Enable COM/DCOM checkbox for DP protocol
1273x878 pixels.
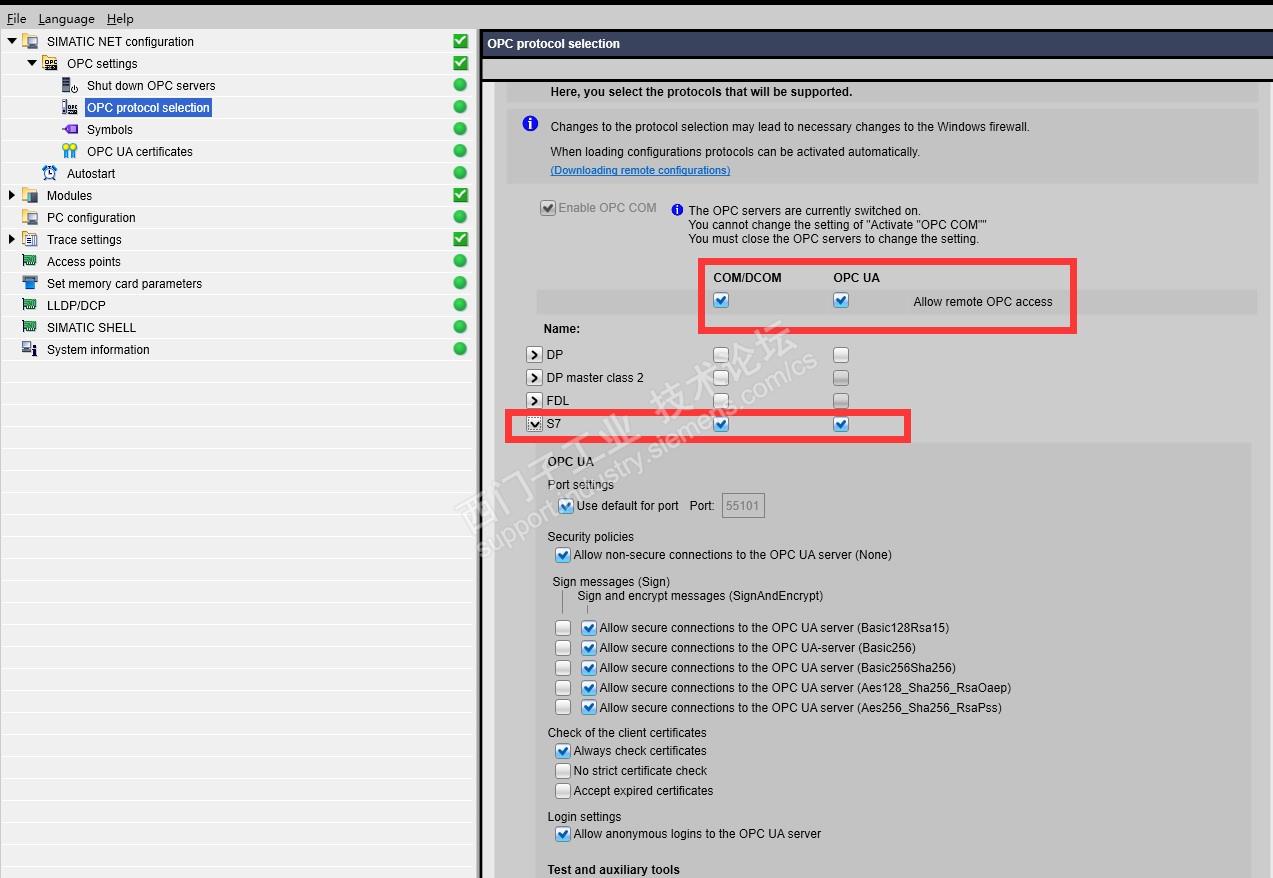pyautogui.click(x=721, y=354)
